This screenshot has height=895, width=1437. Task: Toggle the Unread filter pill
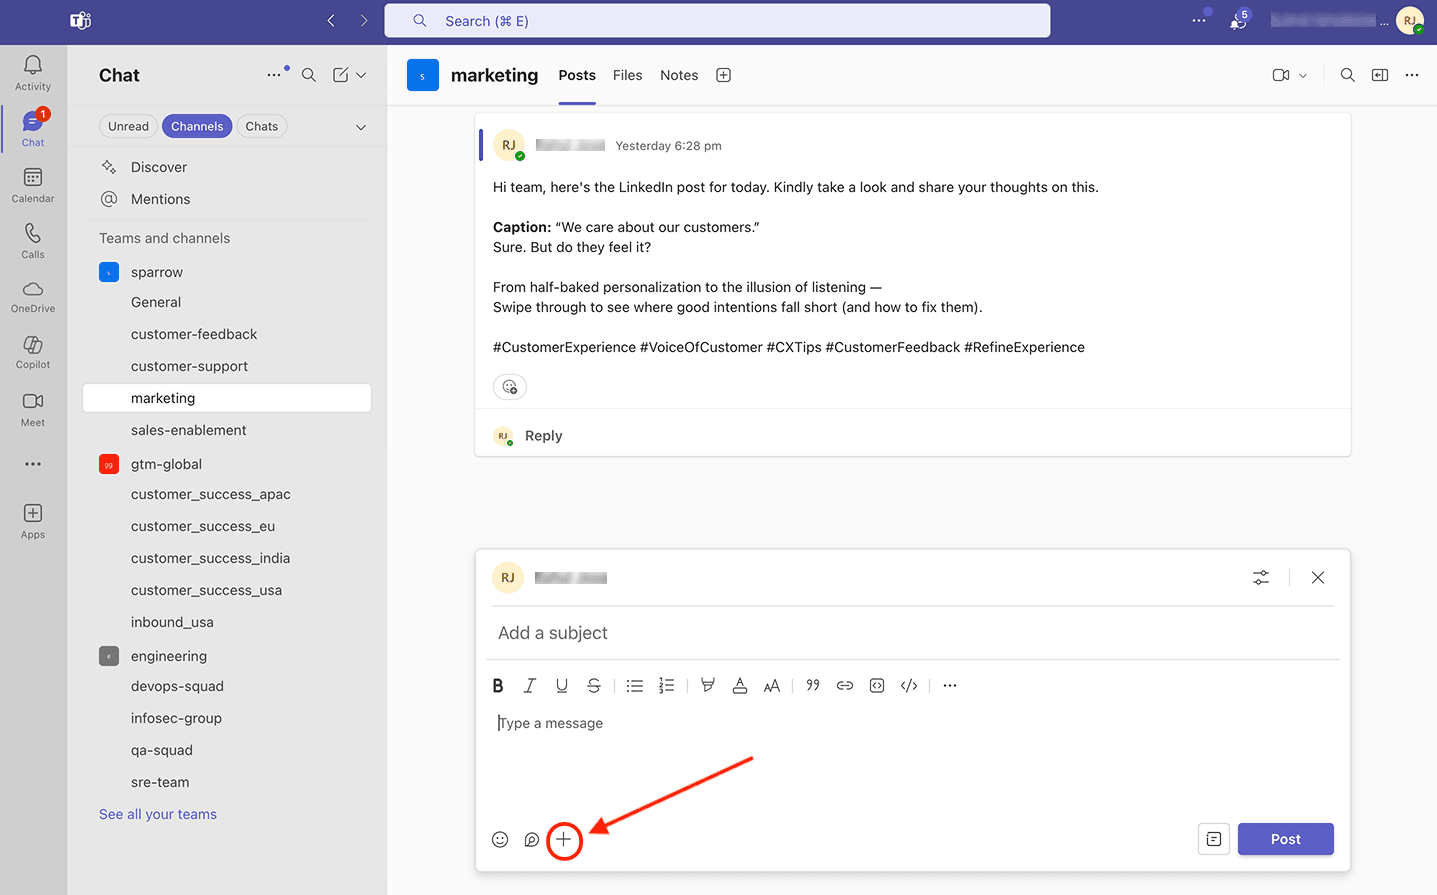click(x=128, y=126)
